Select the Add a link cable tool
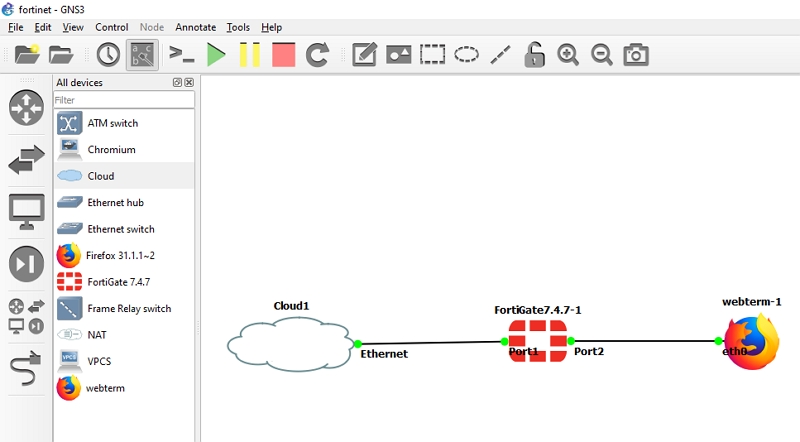 pyautogui.click(x=26, y=367)
